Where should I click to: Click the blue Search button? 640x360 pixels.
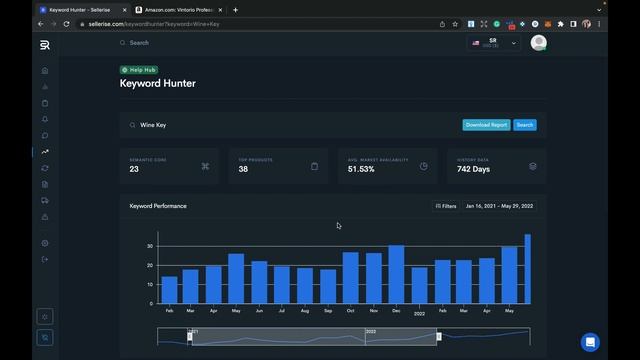[x=525, y=125]
